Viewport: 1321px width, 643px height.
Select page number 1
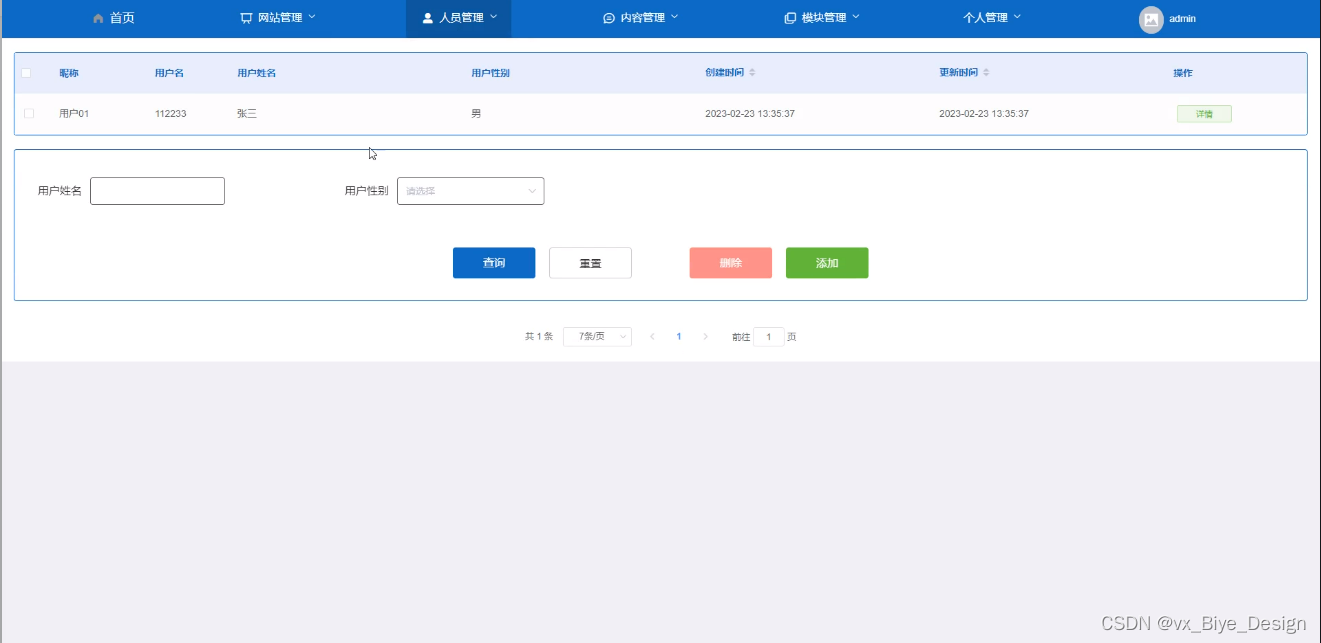pyautogui.click(x=679, y=337)
